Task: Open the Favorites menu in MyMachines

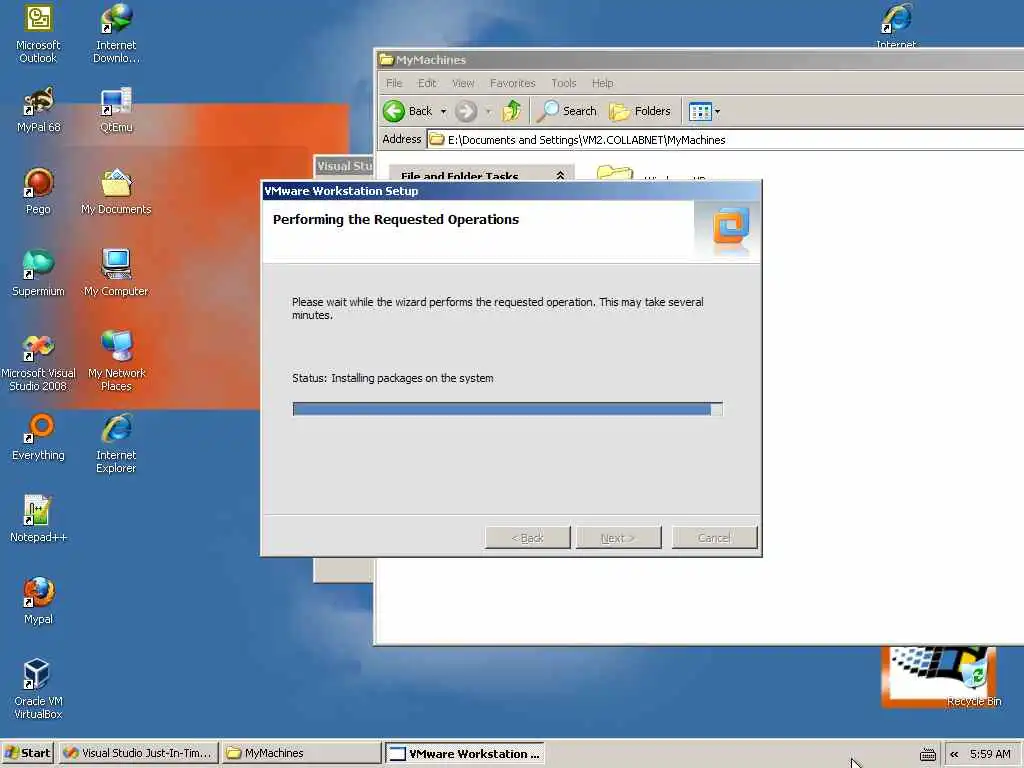Action: pyautogui.click(x=513, y=83)
